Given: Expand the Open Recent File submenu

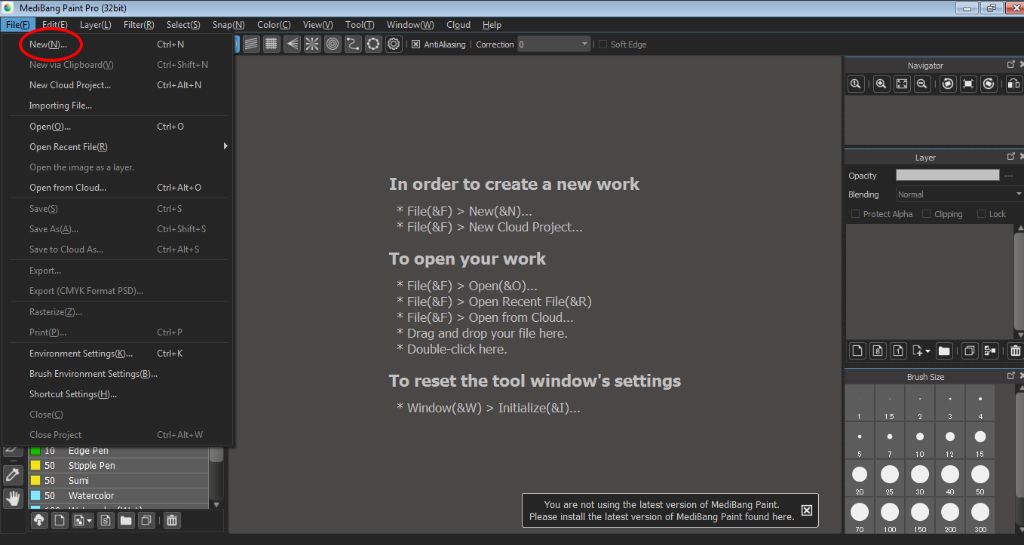Looking at the screenshot, I should pyautogui.click(x=119, y=147).
